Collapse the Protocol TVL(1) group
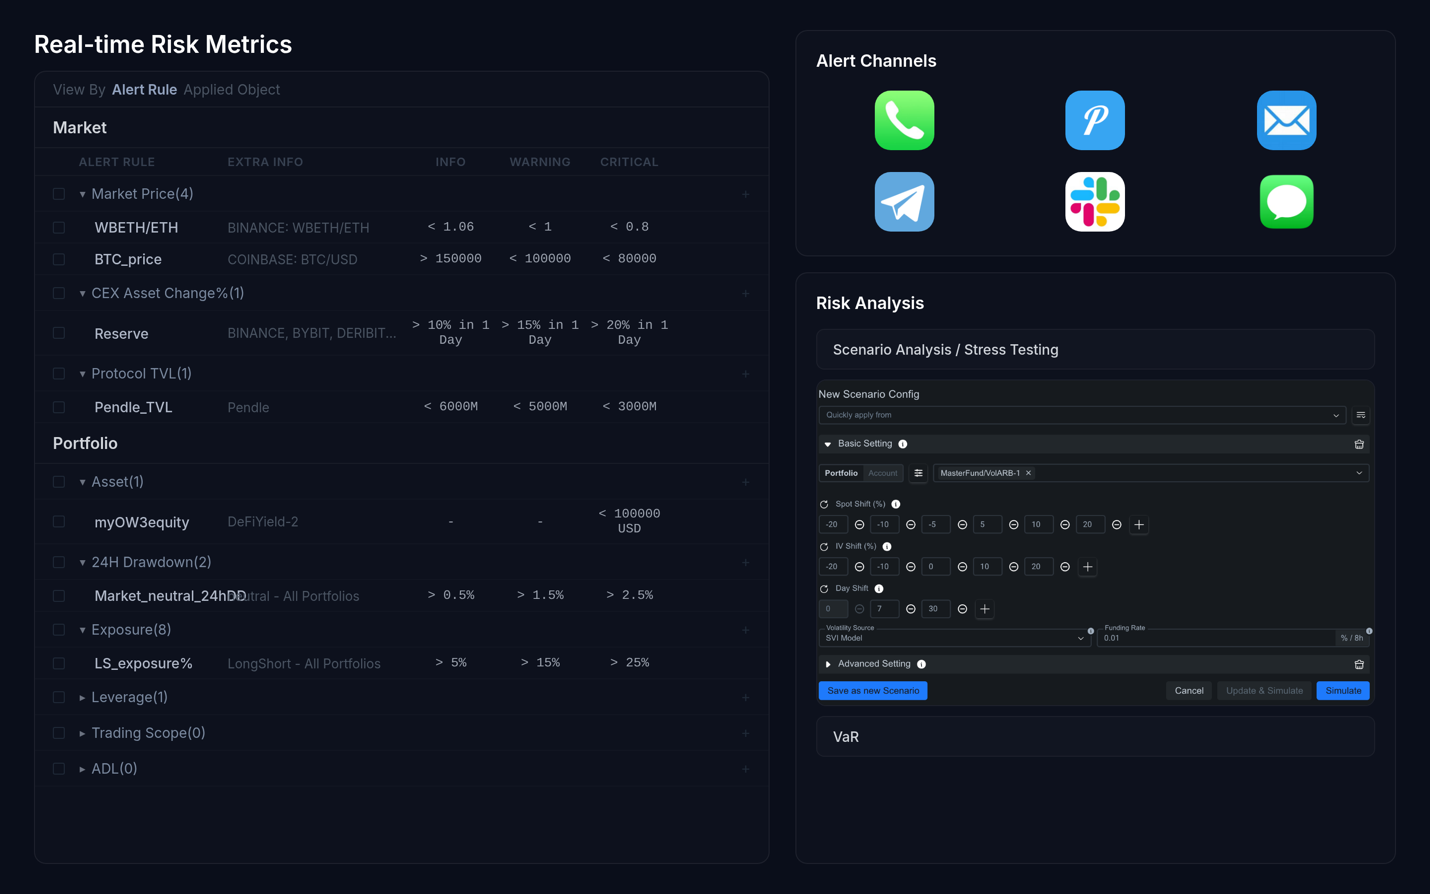 point(82,374)
